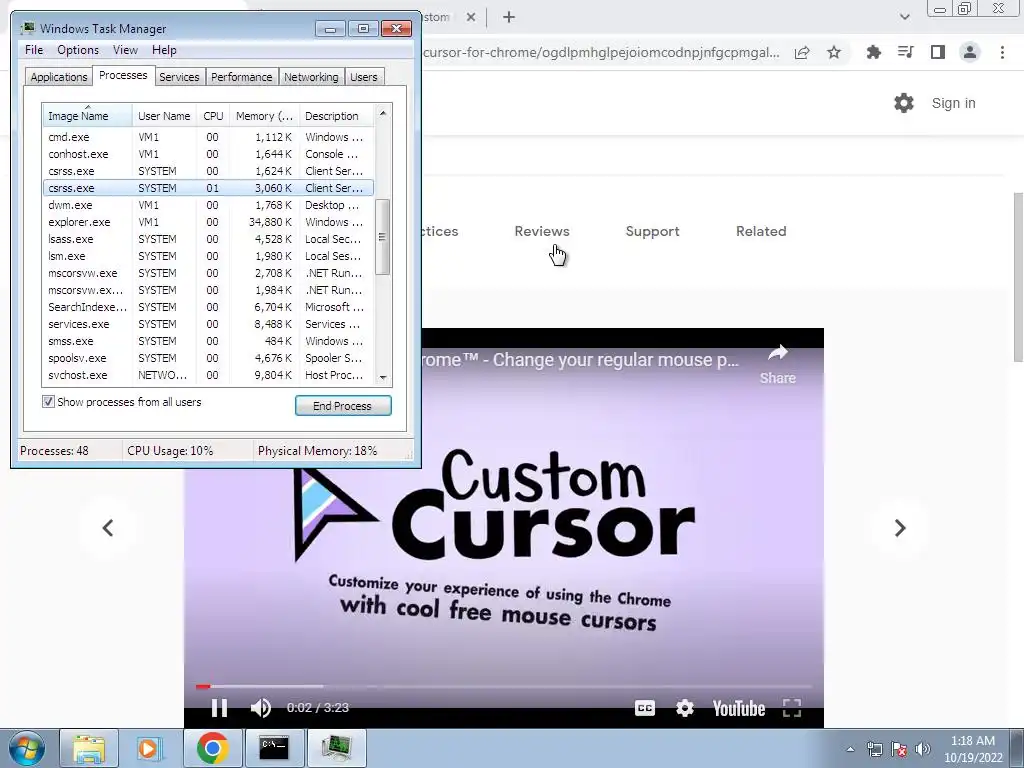Share this page icon in address bar
Screen dimensions: 1024x768
tap(802, 52)
